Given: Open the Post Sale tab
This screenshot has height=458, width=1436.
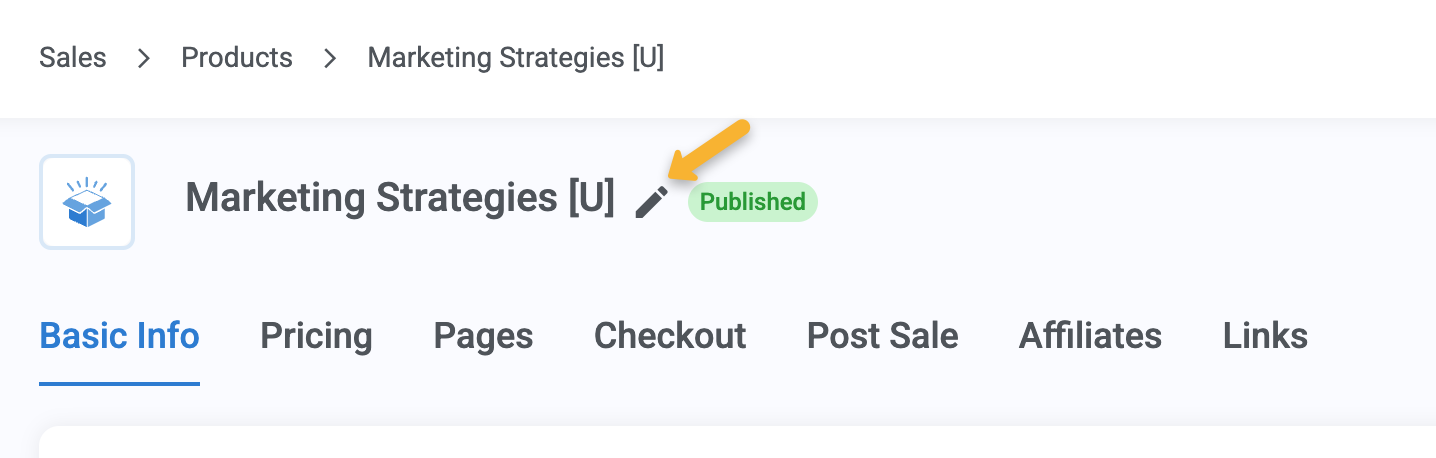Looking at the screenshot, I should pos(882,336).
